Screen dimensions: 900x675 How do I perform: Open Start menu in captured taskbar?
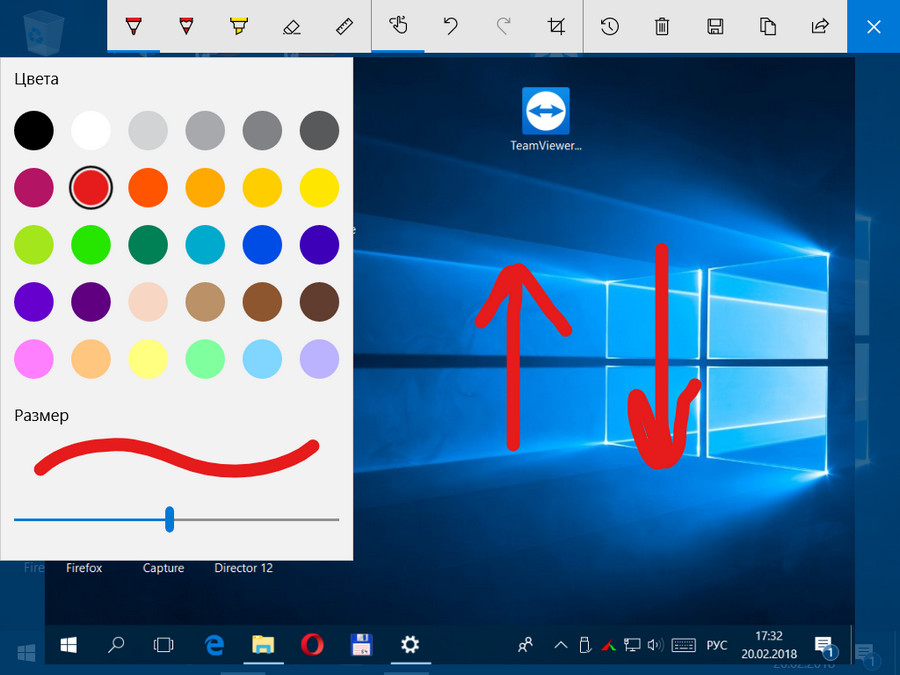(69, 645)
